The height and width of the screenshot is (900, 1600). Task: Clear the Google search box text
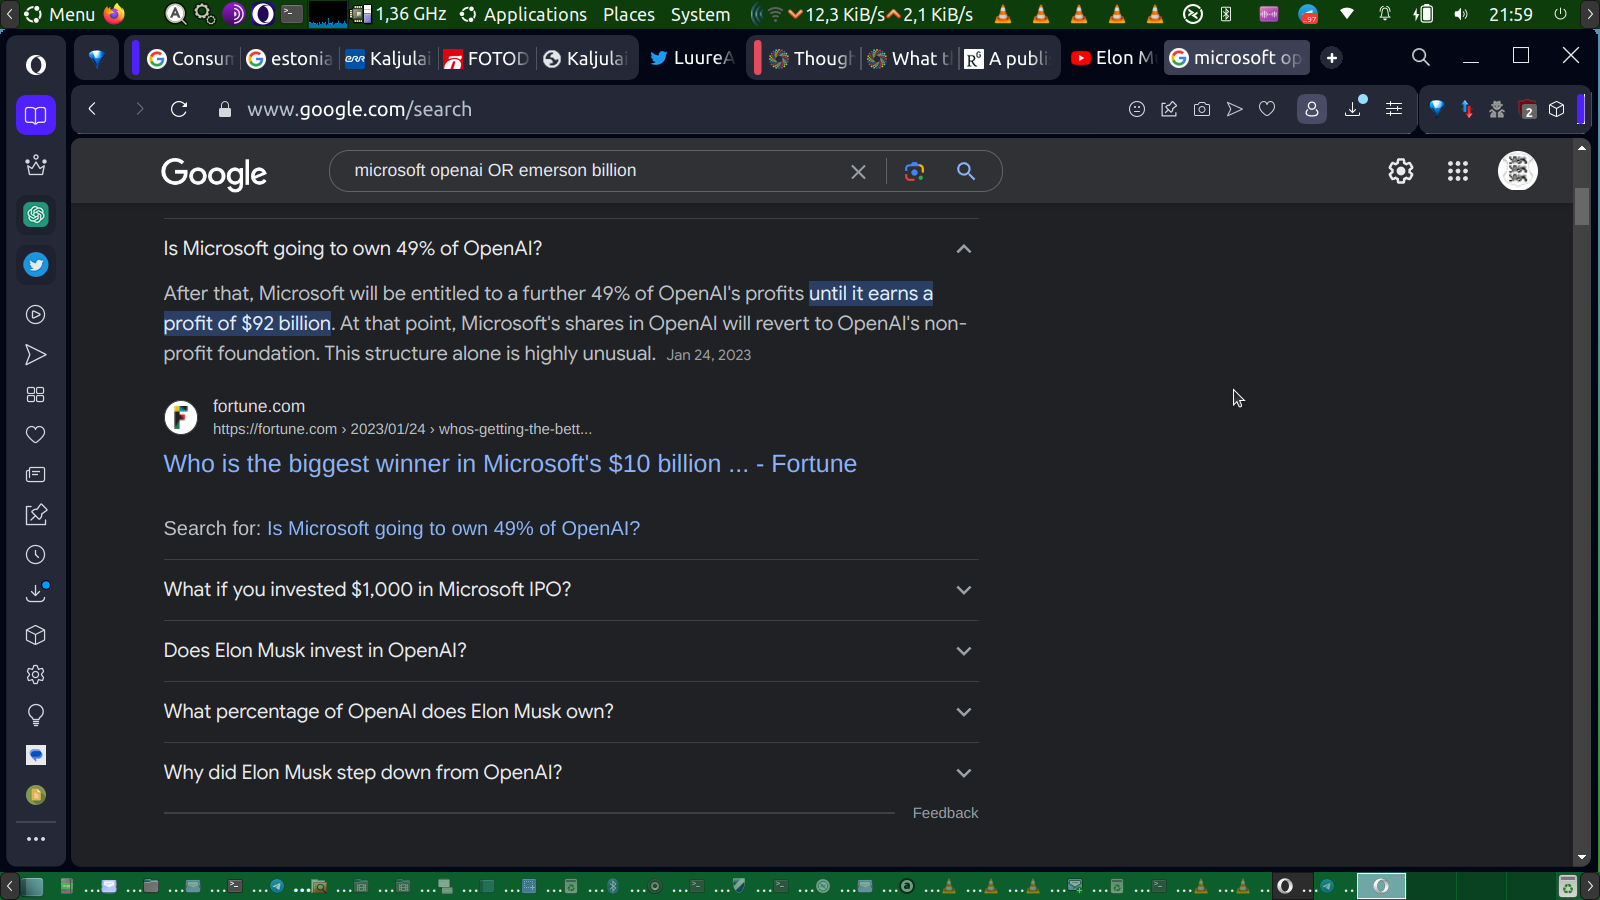pos(858,171)
